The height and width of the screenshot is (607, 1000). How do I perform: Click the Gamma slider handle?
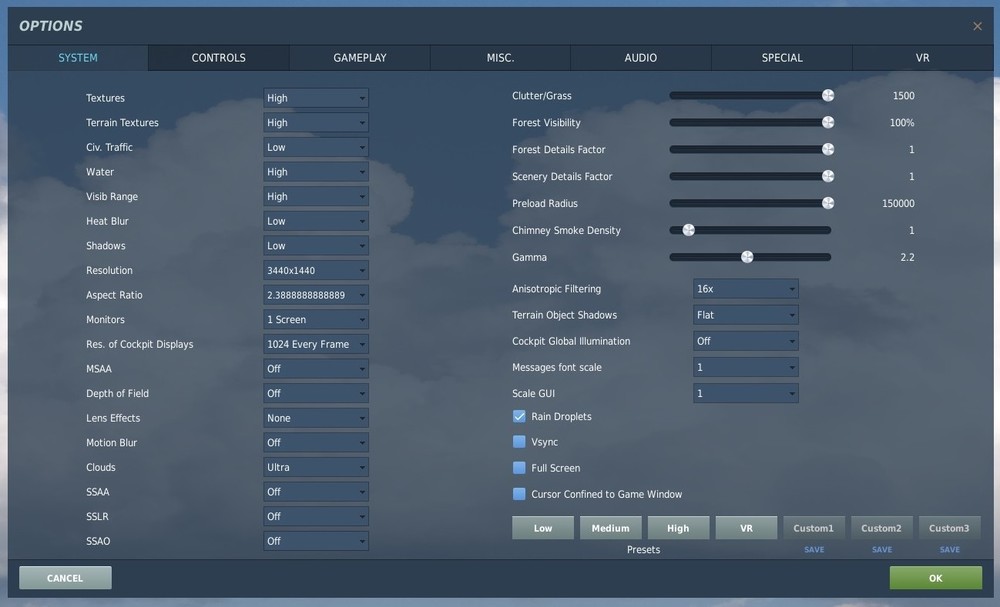[x=747, y=256]
